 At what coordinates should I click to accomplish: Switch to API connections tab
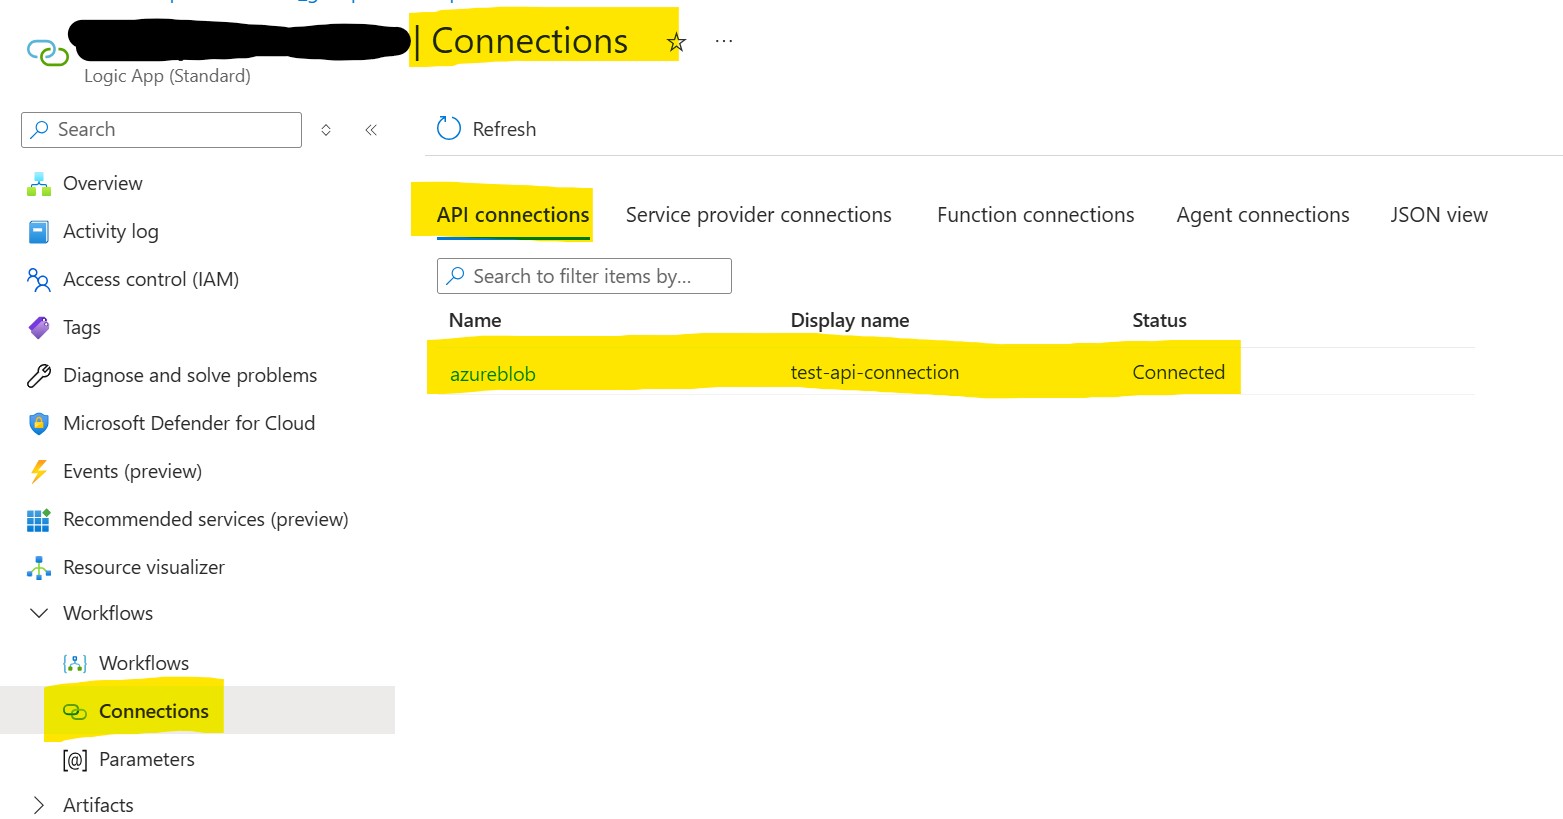pos(513,215)
